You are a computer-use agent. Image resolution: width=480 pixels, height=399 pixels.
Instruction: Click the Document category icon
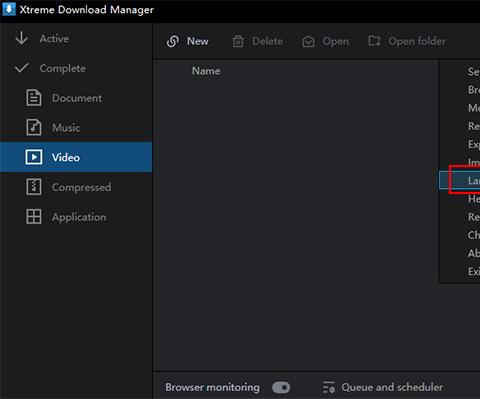(x=34, y=98)
